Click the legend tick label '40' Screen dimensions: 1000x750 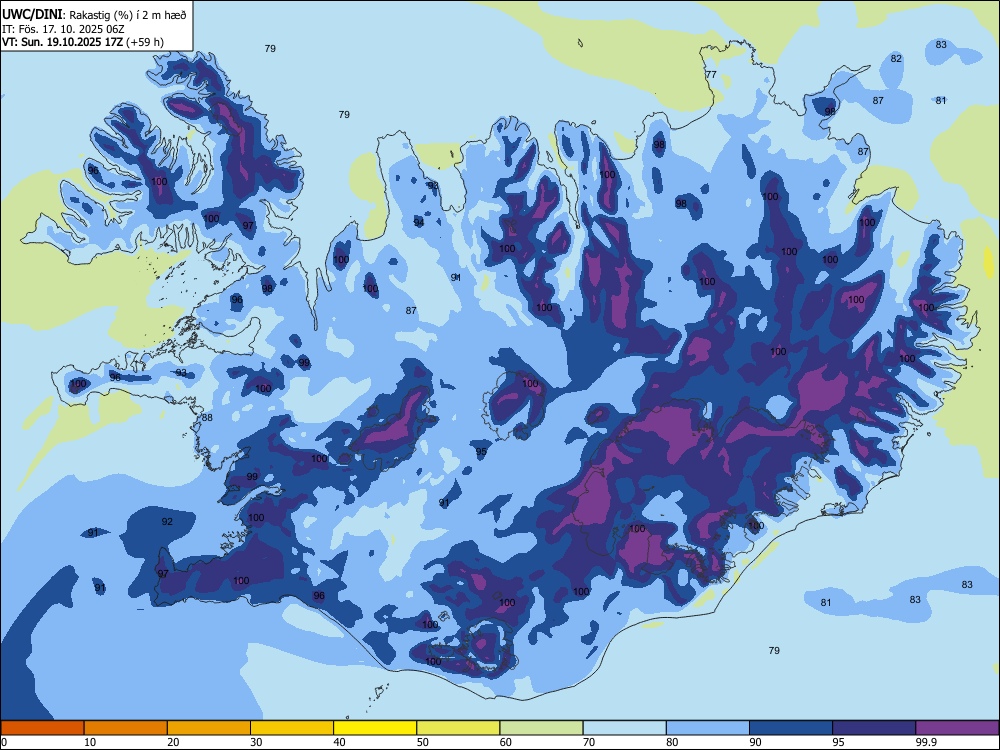[339, 742]
